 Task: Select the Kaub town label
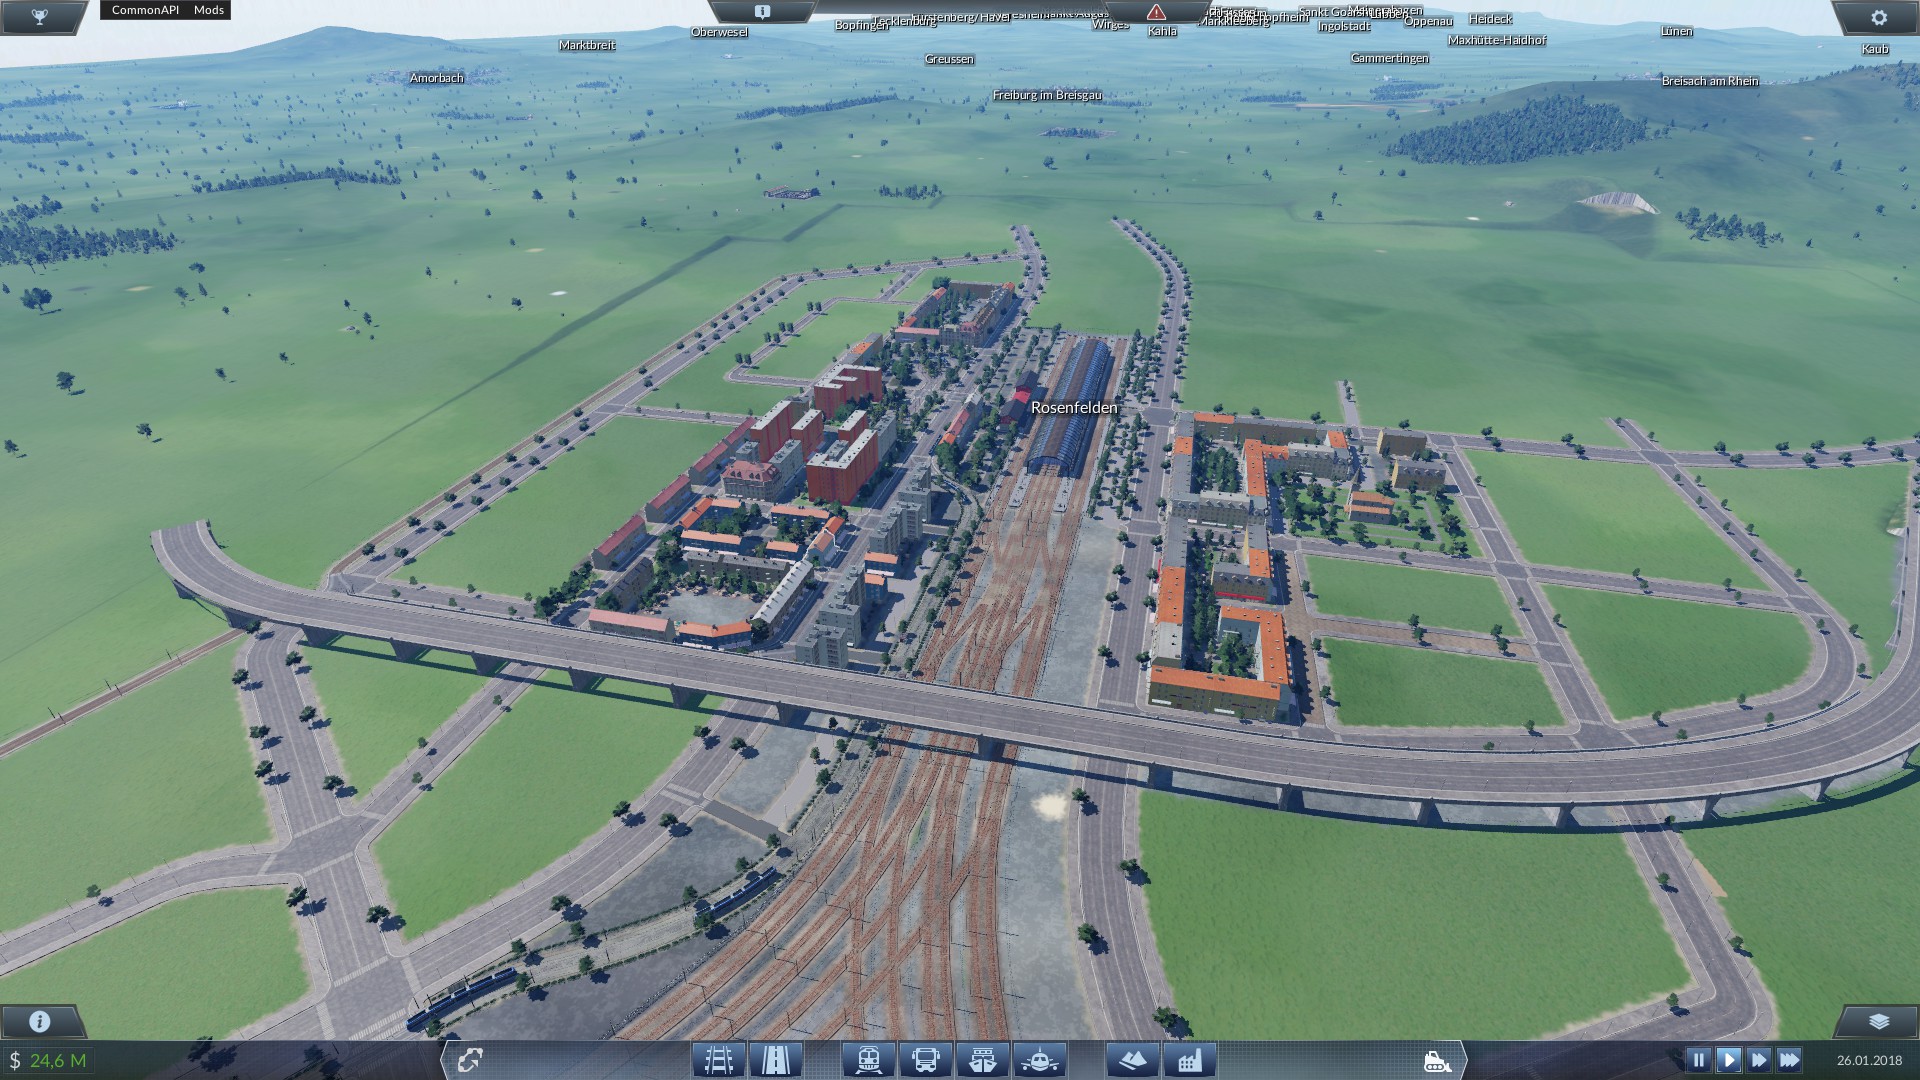[x=1875, y=49]
